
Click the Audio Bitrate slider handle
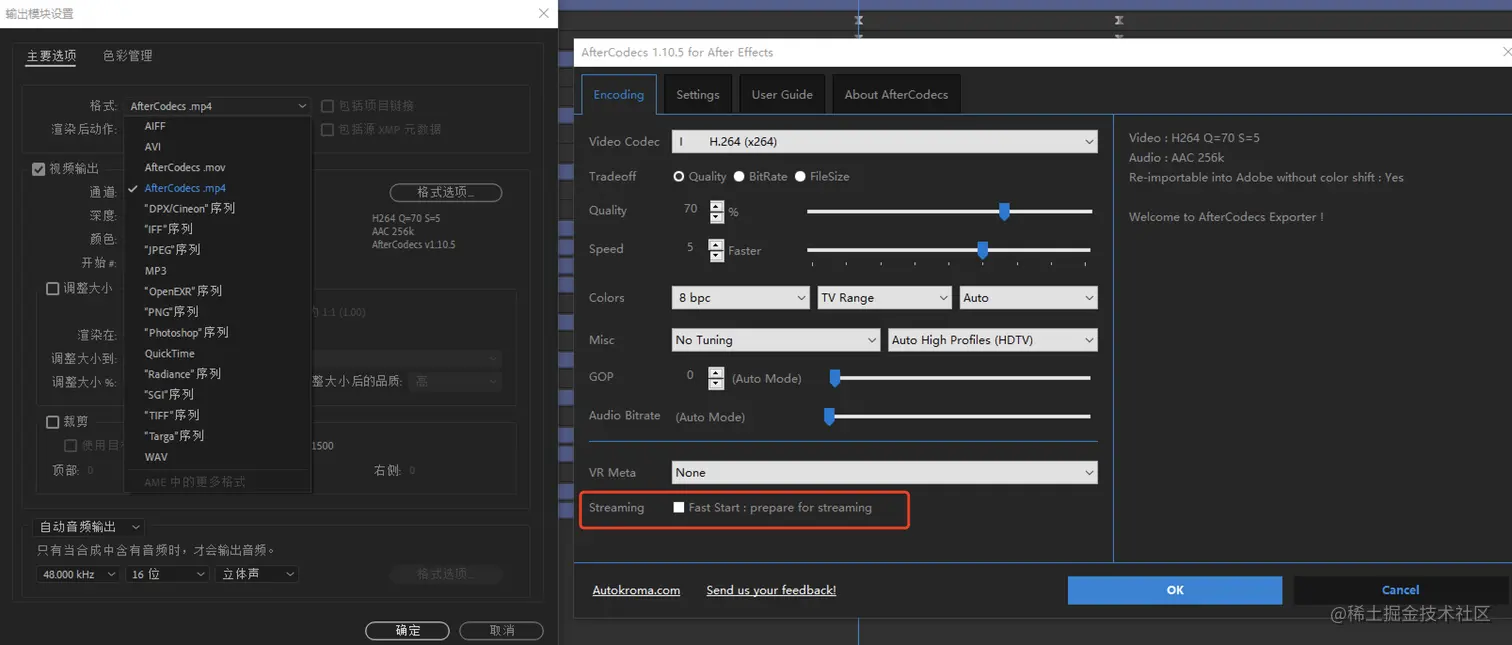point(829,416)
